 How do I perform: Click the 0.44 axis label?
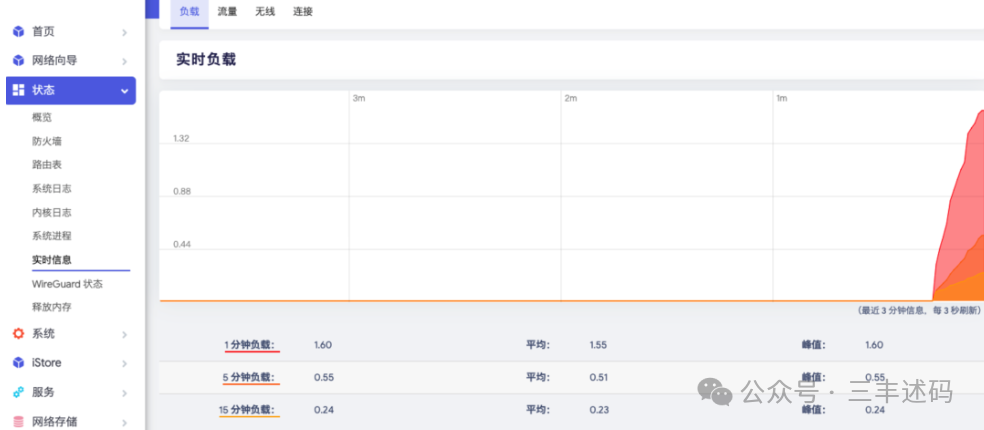181,244
